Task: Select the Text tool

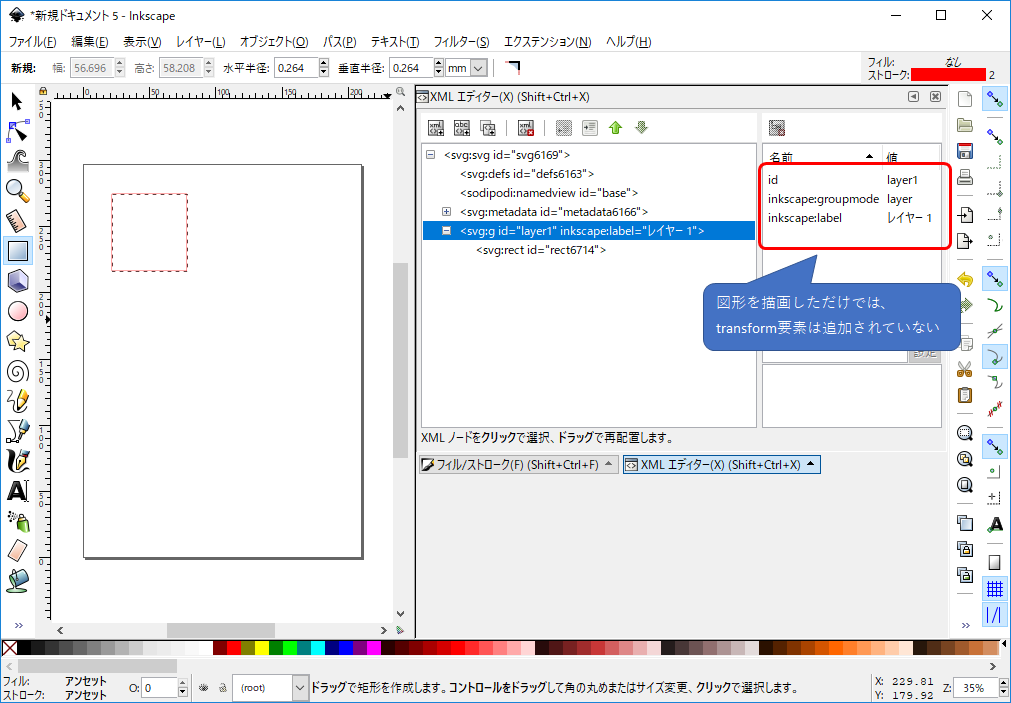Action: click(16, 491)
